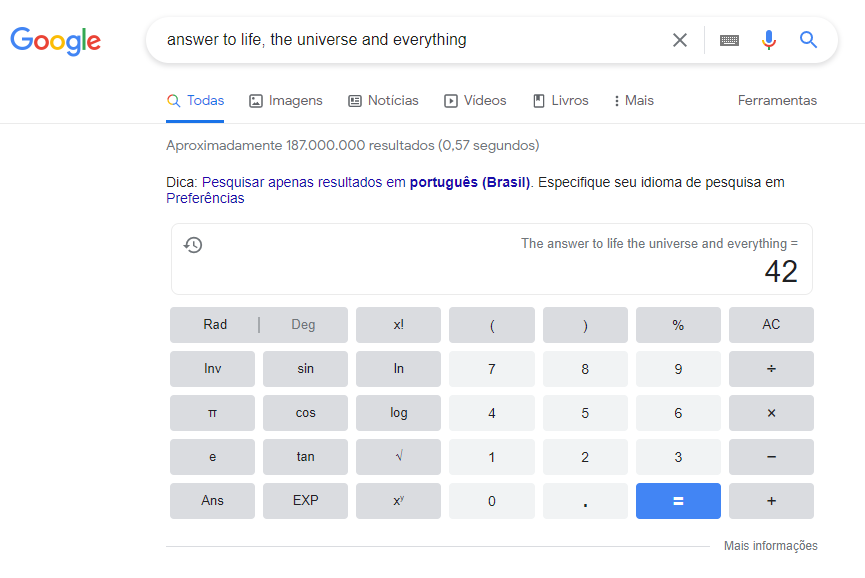Expand Mais informações below the calculator

[x=770, y=546]
